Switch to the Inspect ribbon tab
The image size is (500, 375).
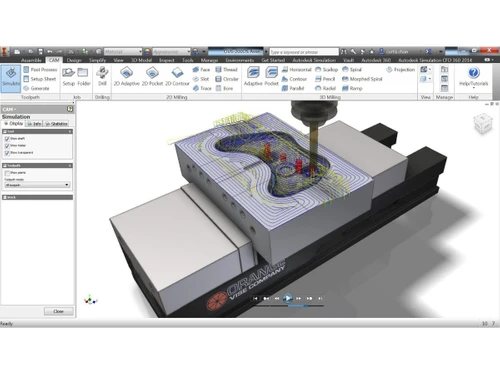point(167,60)
